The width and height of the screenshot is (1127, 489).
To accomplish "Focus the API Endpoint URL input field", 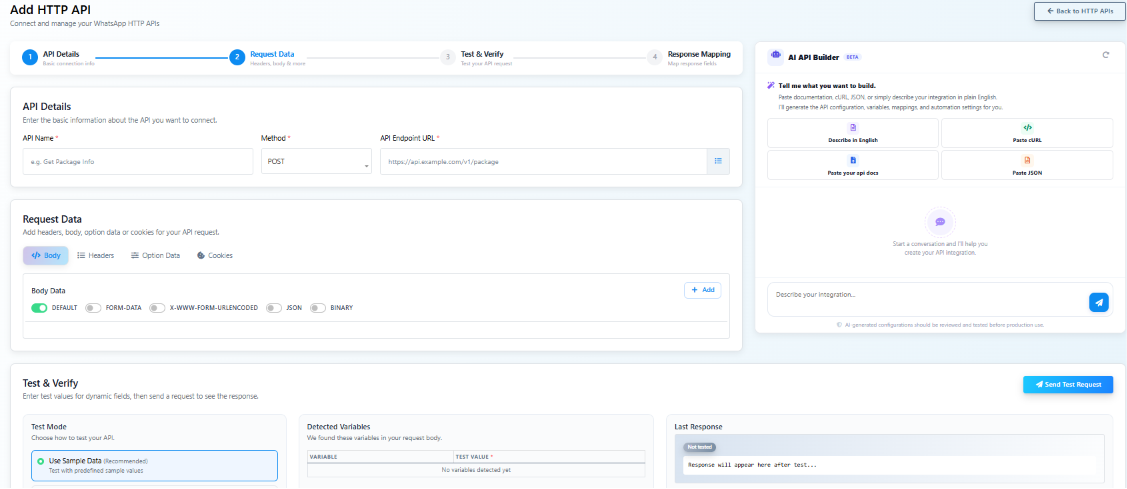I will (x=543, y=162).
